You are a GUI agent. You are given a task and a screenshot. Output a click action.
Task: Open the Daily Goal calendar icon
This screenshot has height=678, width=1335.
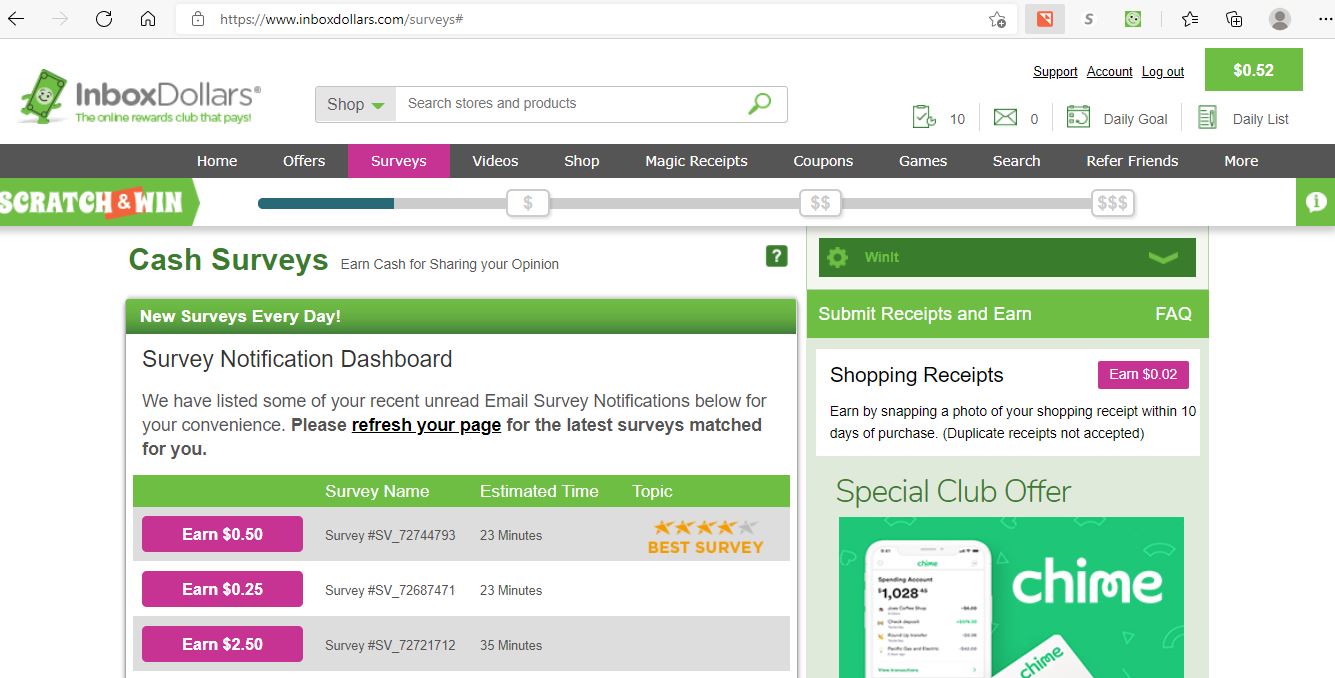pyautogui.click(x=1078, y=117)
